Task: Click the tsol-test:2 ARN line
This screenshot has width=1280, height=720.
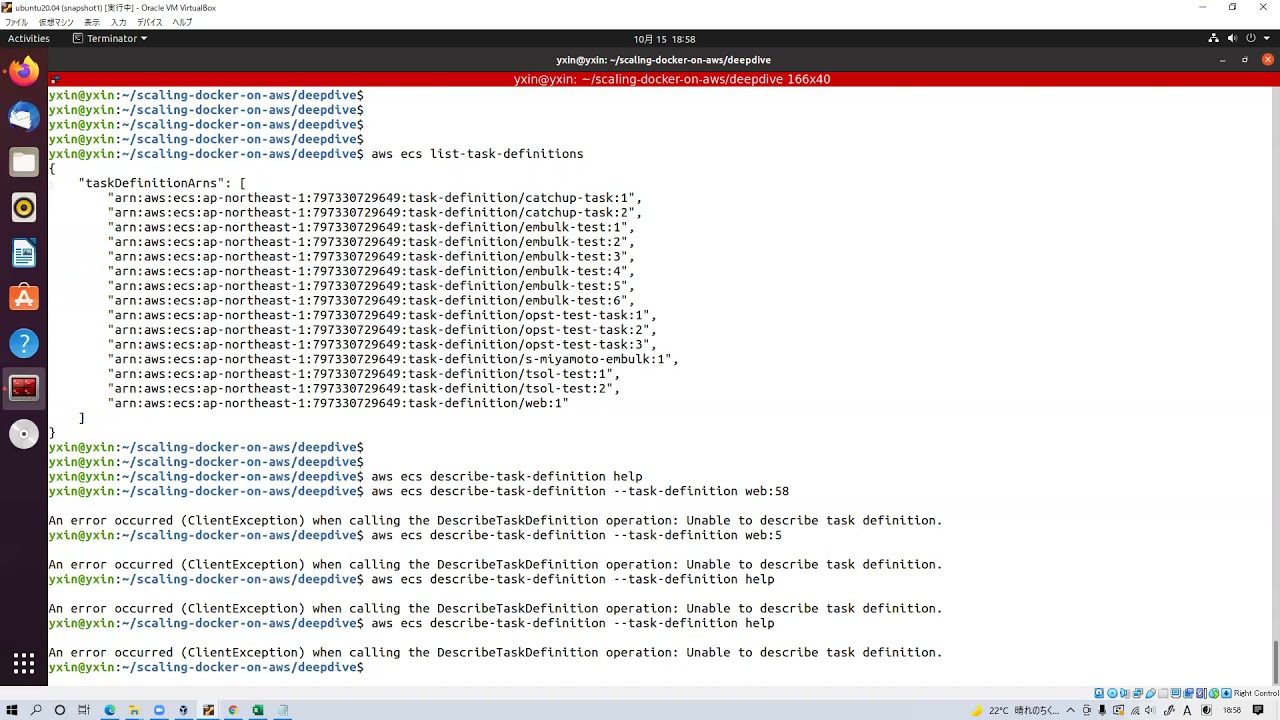Action: 364,389
